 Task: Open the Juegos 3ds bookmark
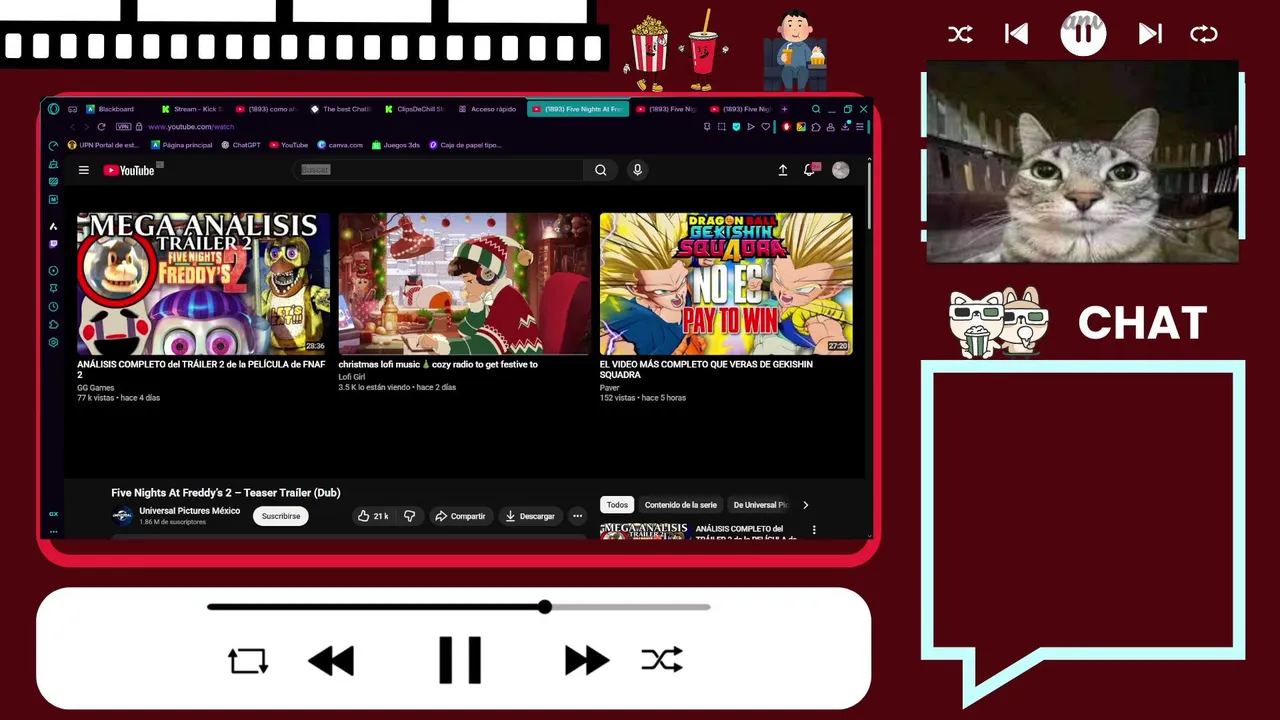(396, 145)
